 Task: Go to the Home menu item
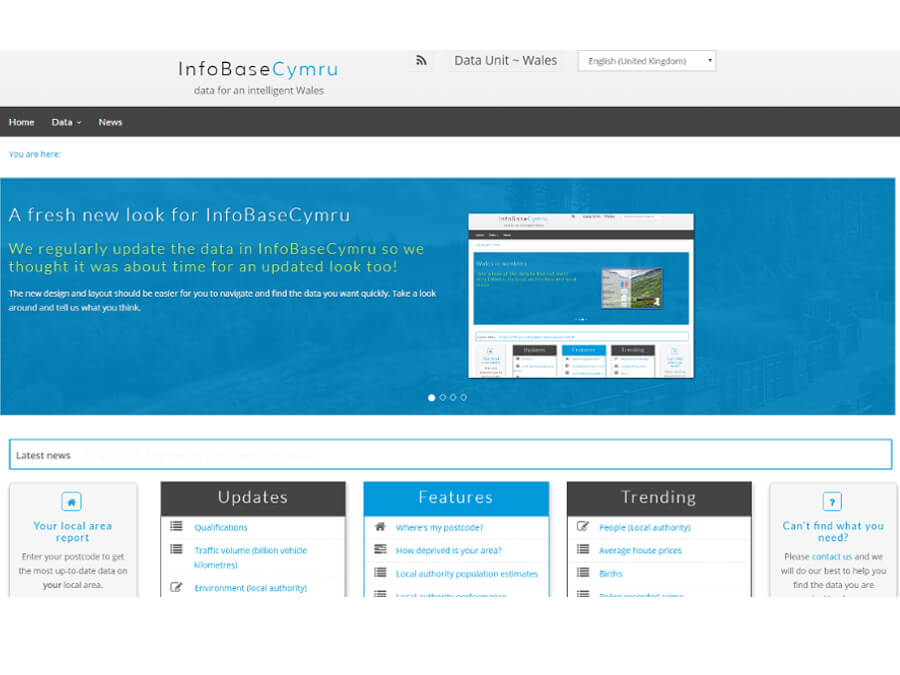[21, 122]
